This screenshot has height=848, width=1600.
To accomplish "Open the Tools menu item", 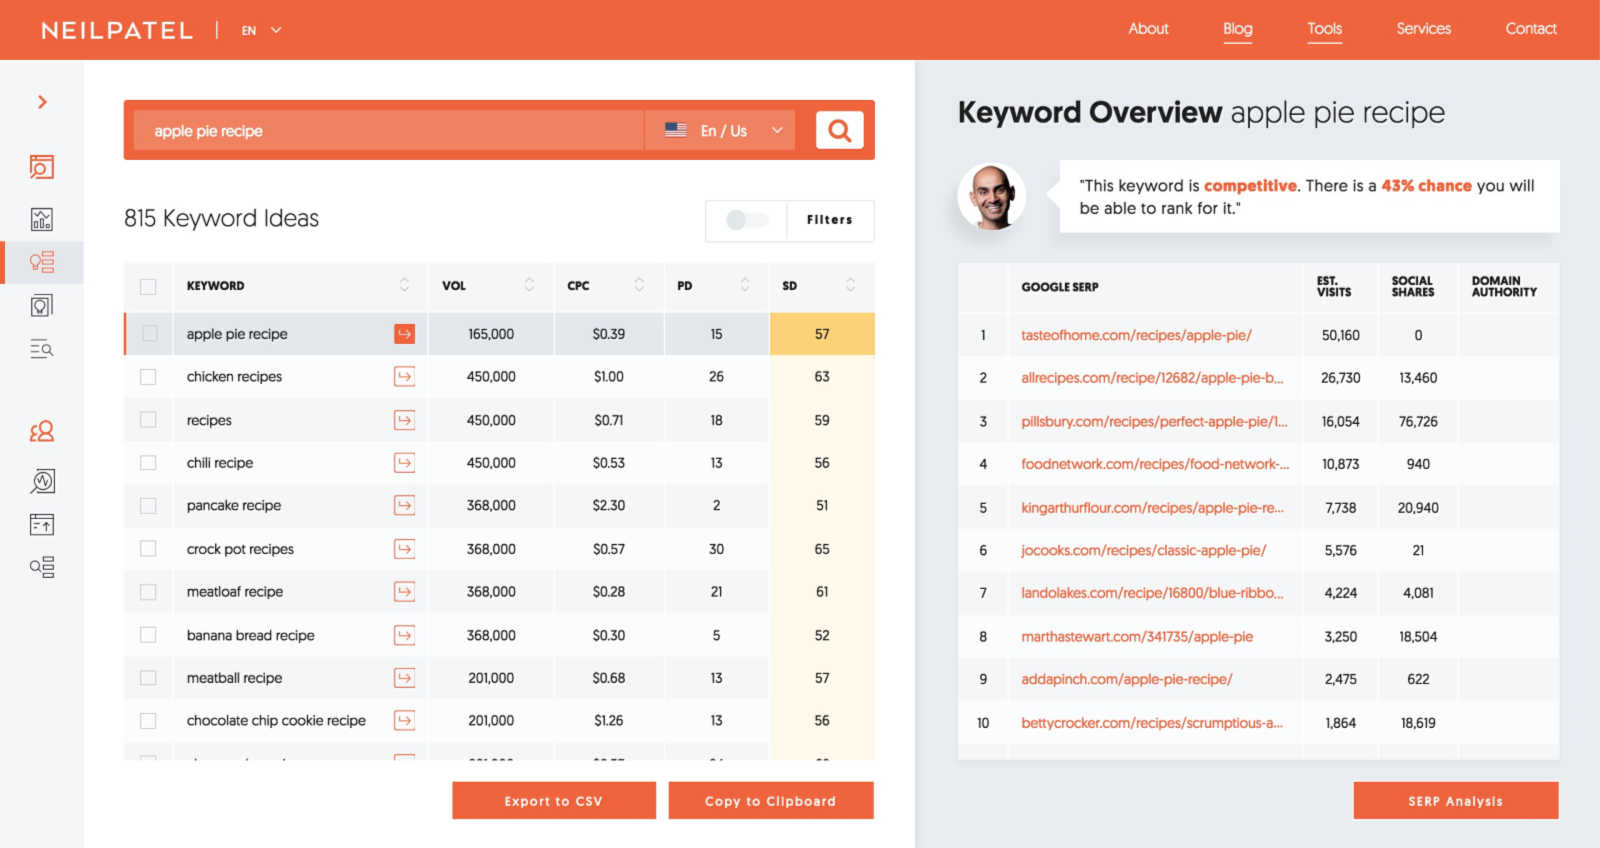I will tap(1324, 29).
